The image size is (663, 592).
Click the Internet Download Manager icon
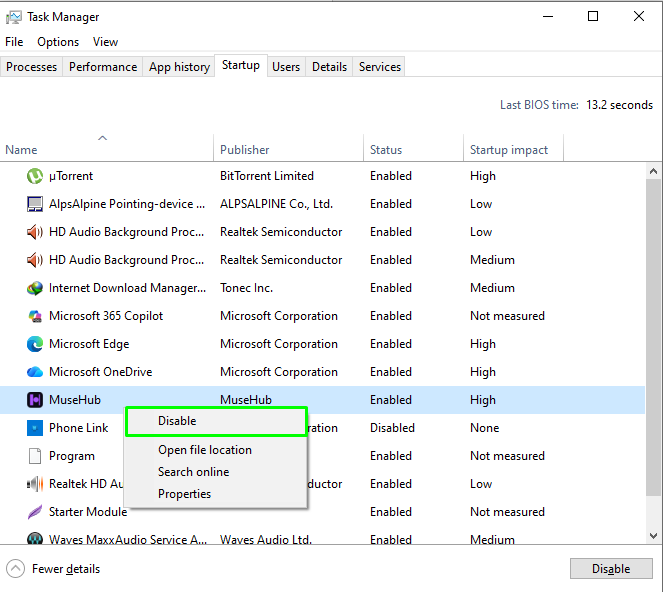point(35,288)
